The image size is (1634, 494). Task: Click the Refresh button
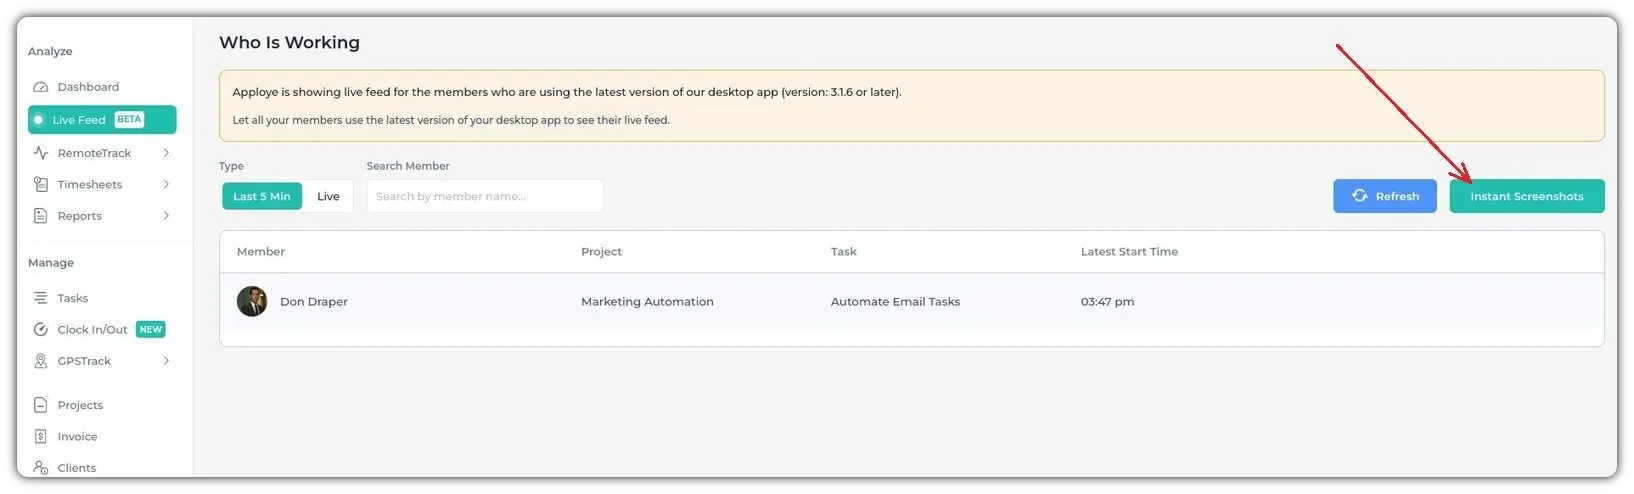(1384, 196)
